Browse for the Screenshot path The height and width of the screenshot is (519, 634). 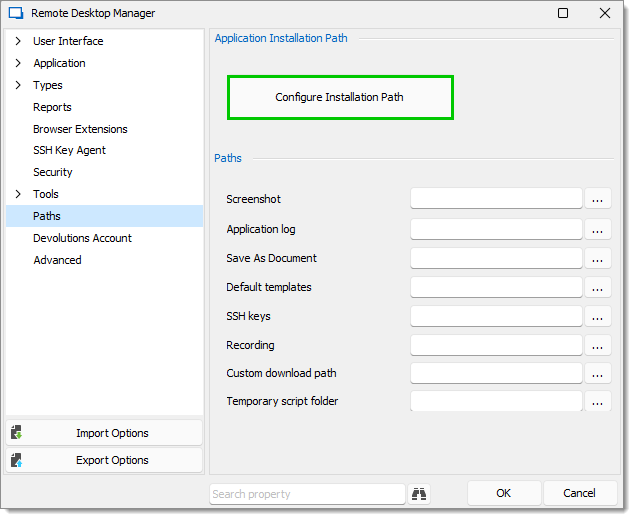tap(597, 198)
